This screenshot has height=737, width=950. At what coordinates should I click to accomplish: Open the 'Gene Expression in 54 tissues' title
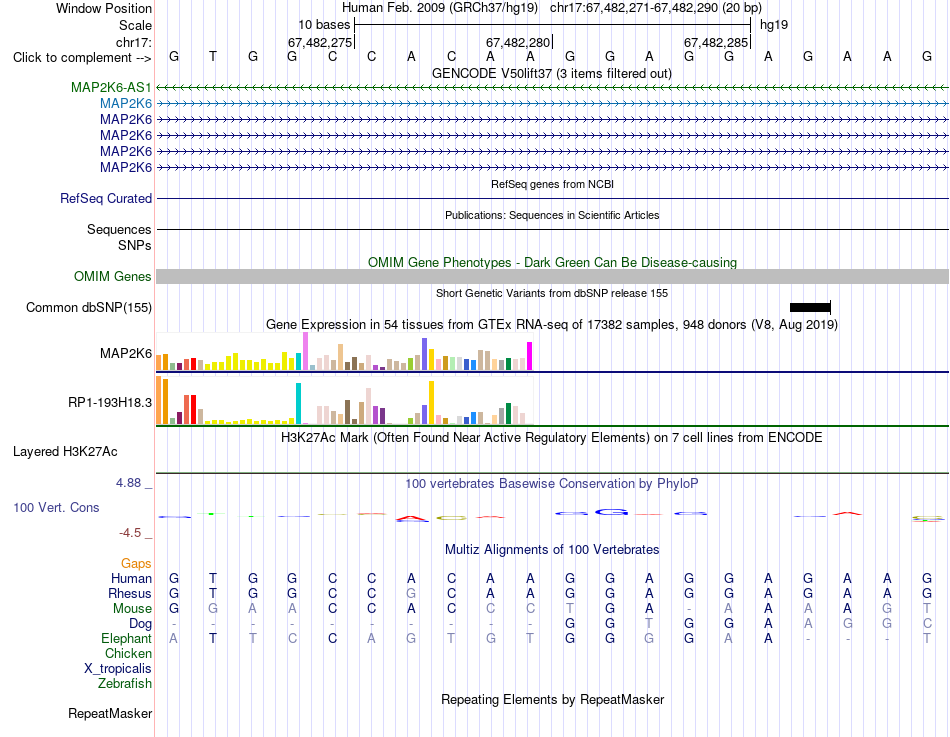click(552, 324)
